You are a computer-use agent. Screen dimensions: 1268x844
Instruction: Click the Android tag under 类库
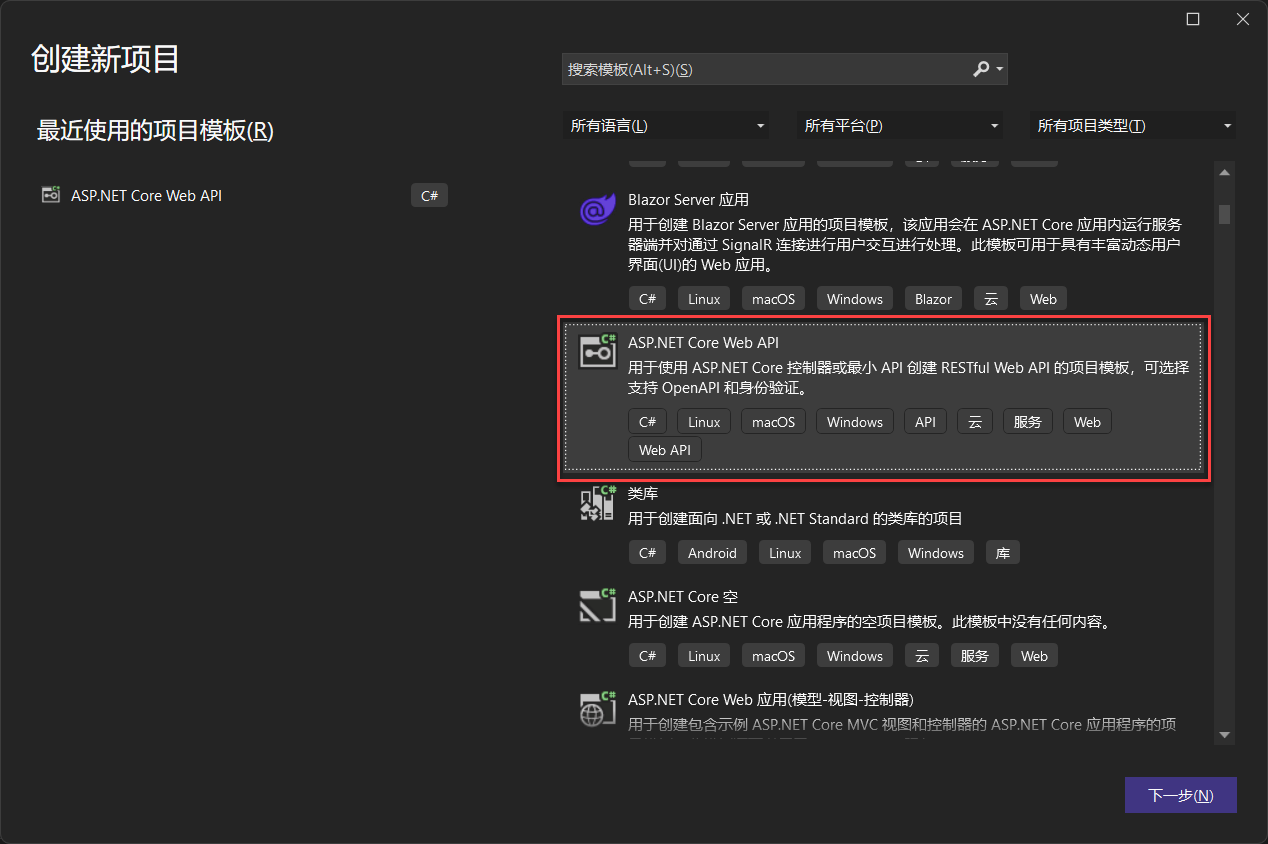pos(712,552)
